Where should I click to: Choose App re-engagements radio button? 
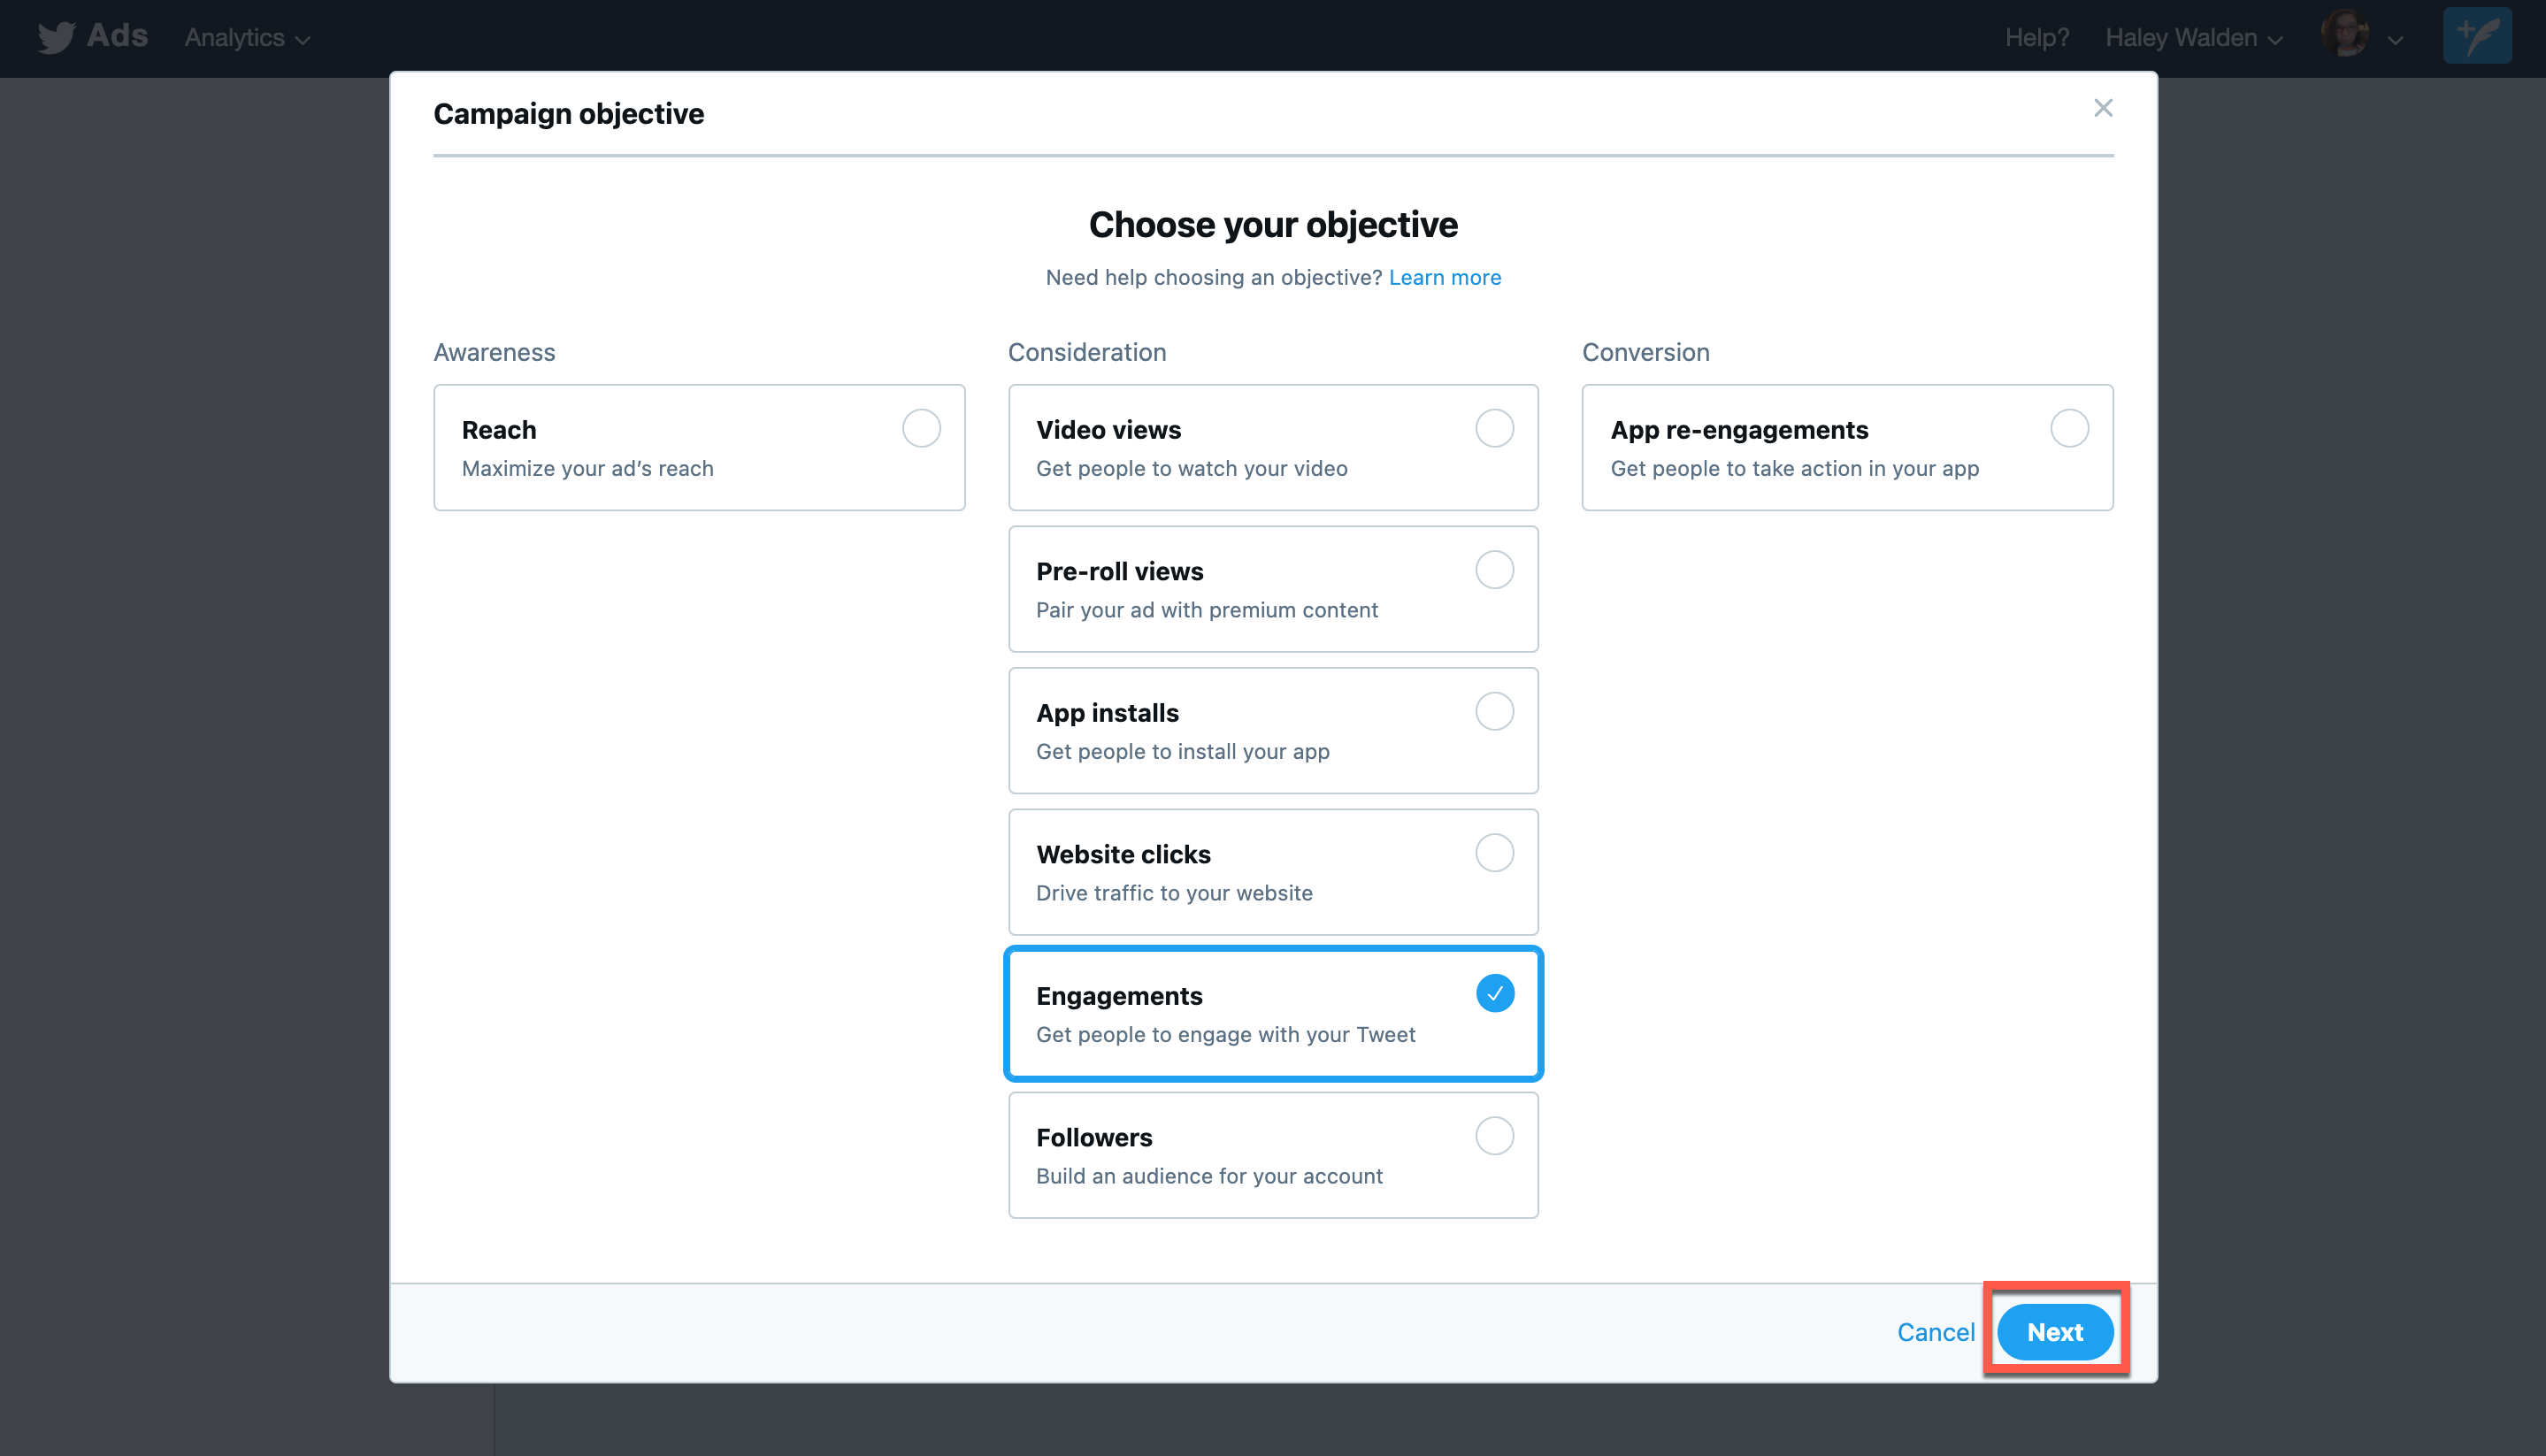[2069, 428]
